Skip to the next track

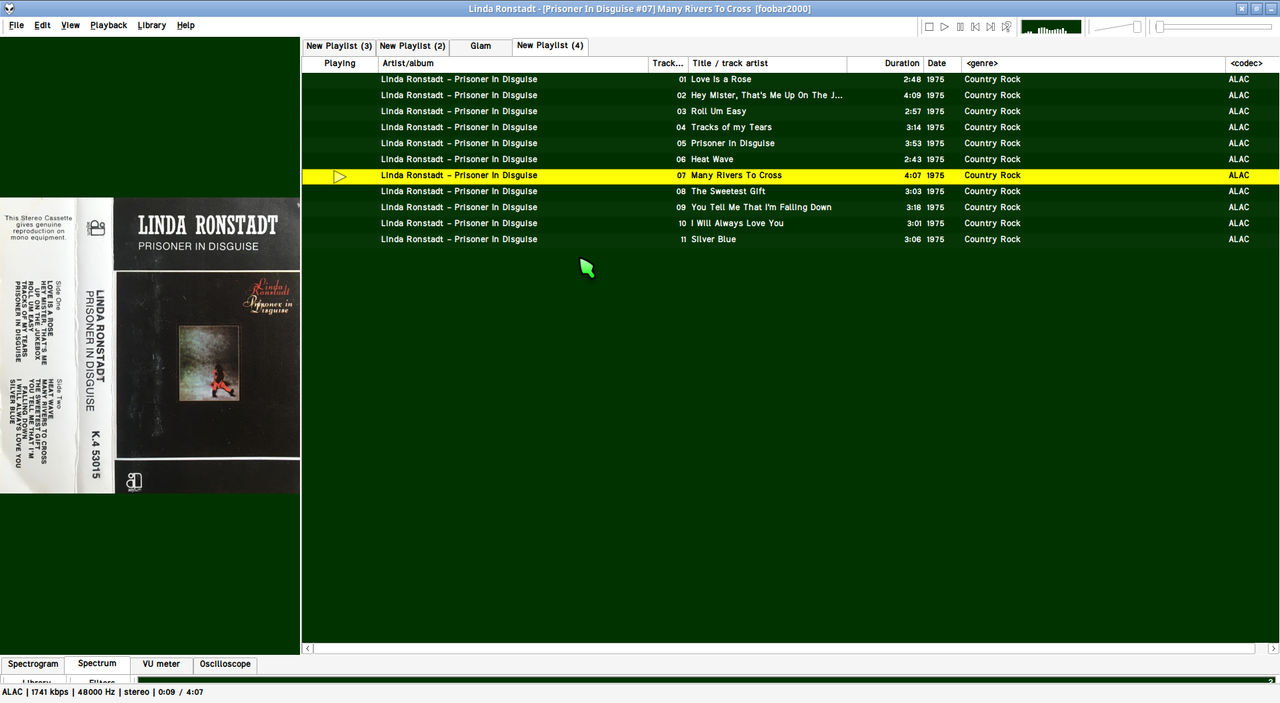(x=990, y=27)
